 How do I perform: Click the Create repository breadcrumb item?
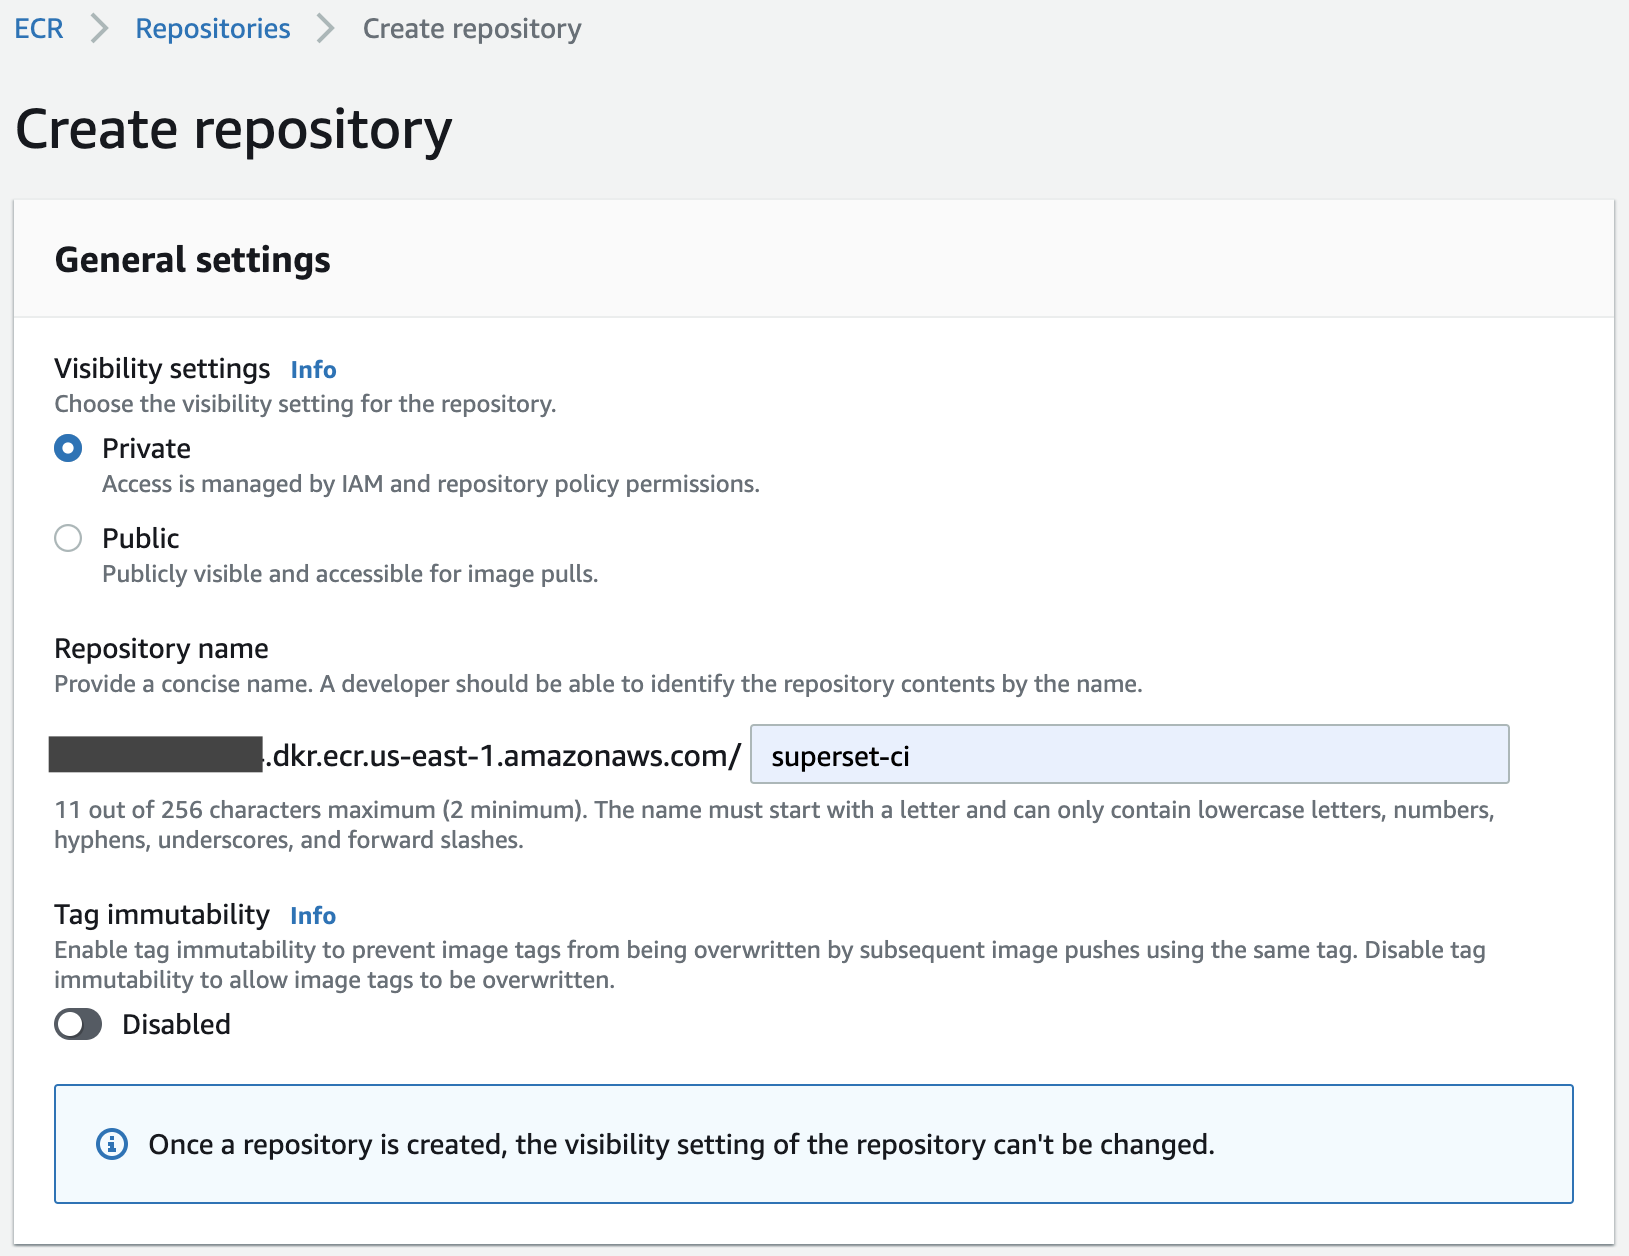pyautogui.click(x=471, y=28)
